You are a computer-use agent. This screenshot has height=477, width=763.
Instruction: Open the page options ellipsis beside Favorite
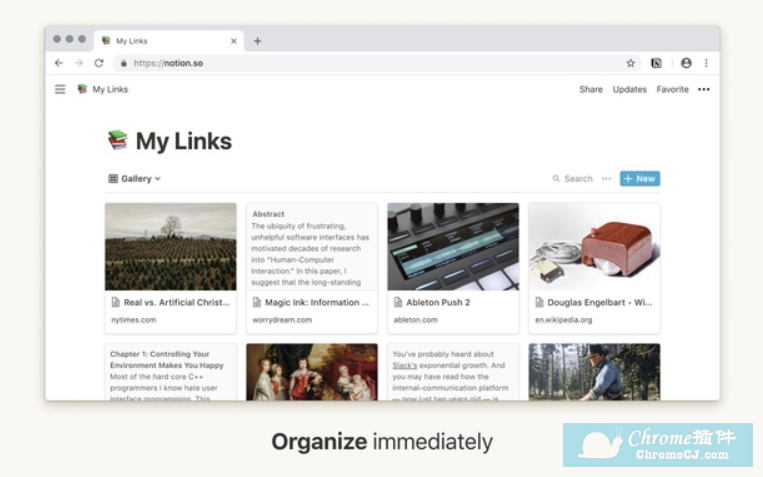pos(704,89)
